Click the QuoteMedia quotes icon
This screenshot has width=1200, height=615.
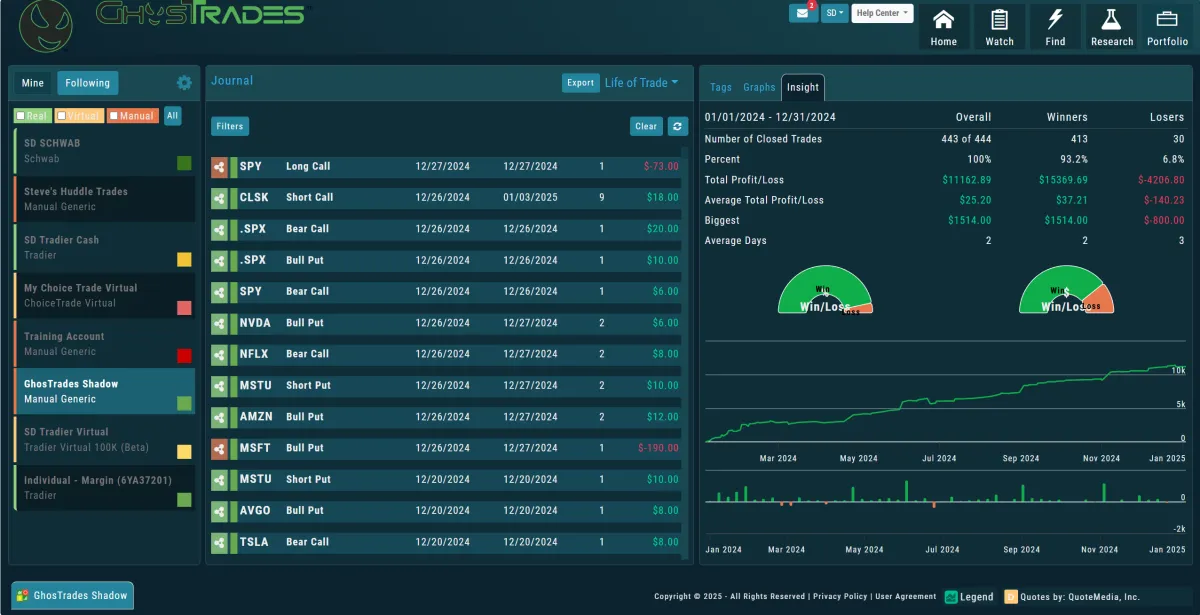click(x=1011, y=597)
